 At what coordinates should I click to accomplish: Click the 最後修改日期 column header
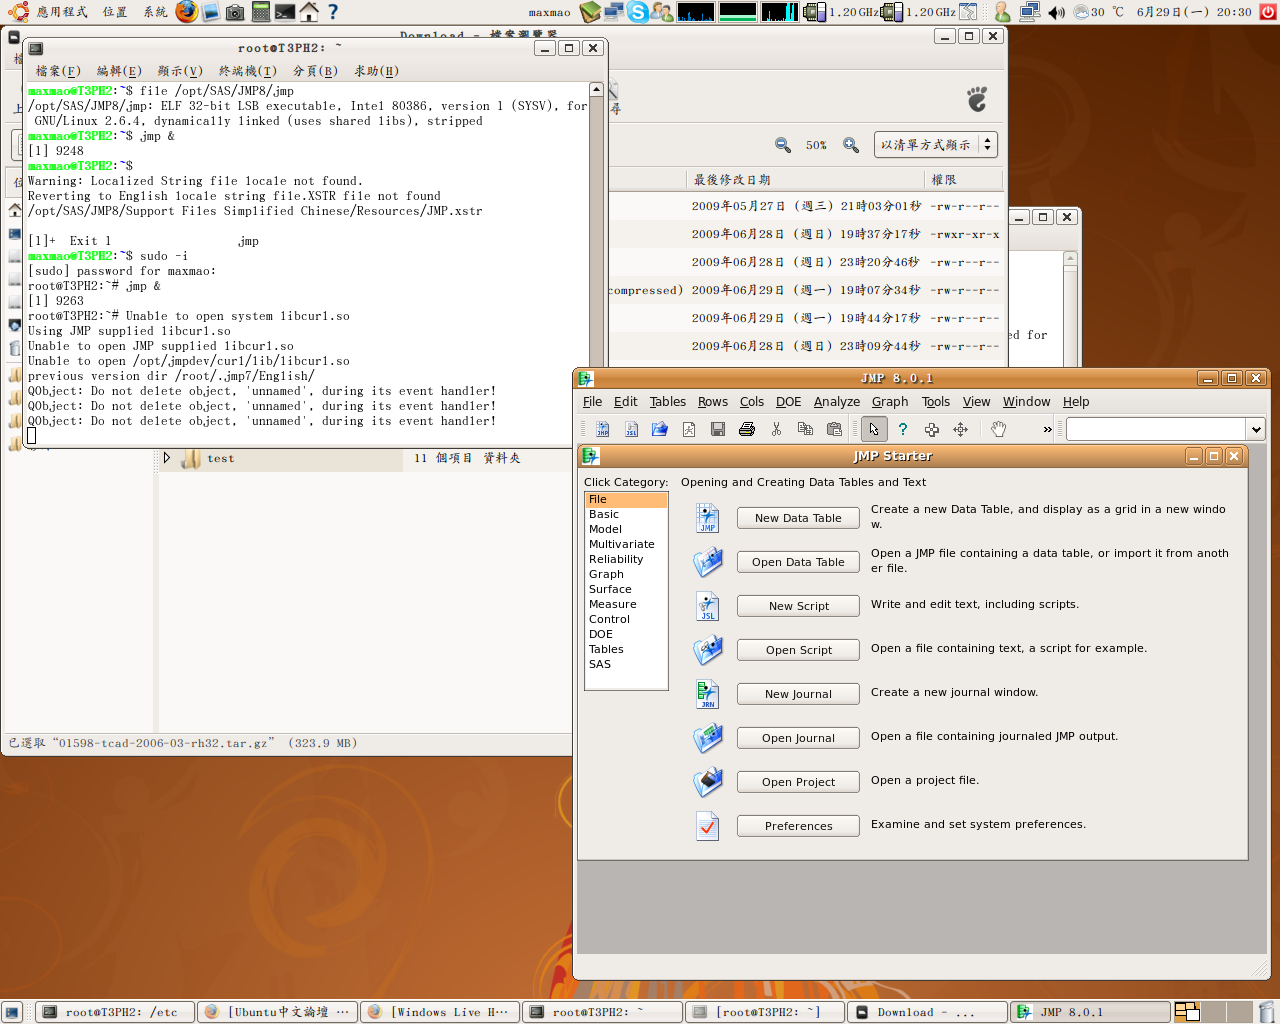[x=805, y=180]
